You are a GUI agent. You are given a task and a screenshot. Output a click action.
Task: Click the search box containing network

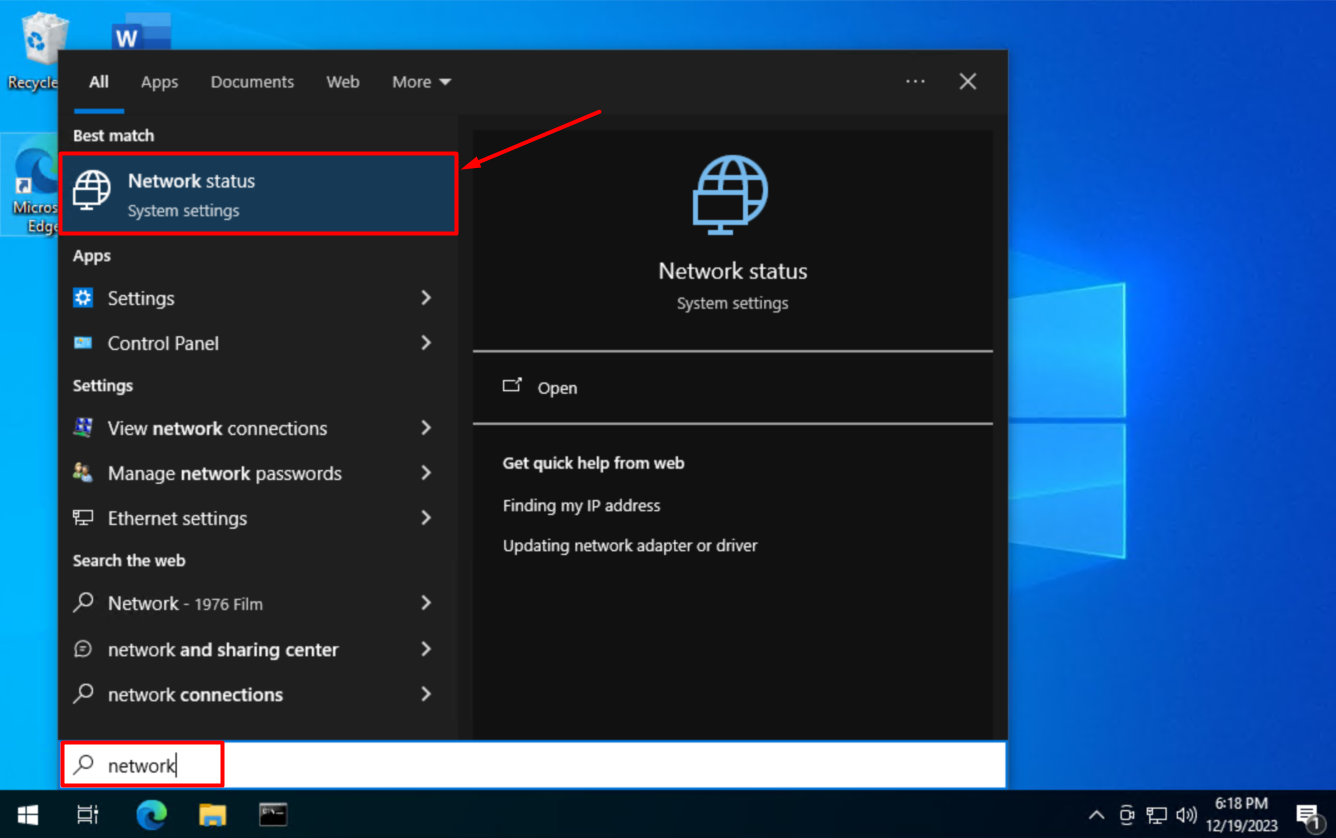point(533,765)
